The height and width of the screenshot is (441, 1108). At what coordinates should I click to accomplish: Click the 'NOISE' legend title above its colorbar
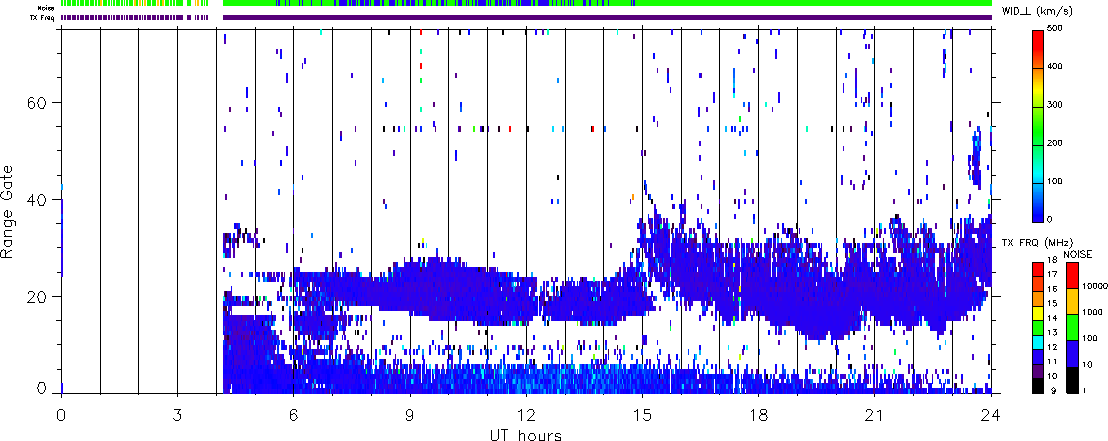(1078, 254)
